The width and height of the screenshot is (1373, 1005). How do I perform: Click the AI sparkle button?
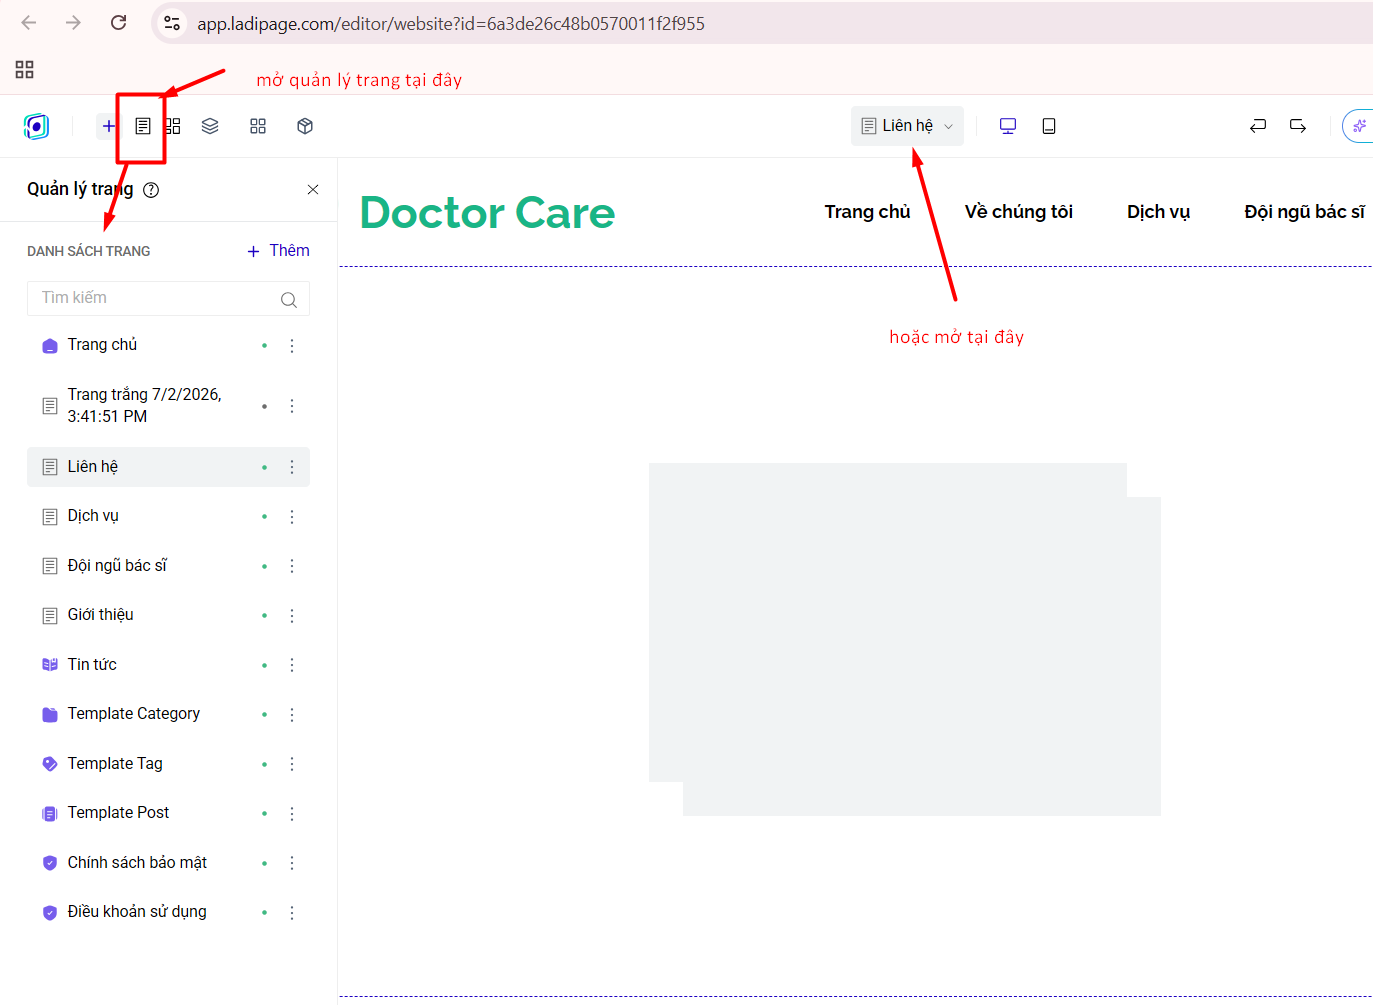coord(1359,126)
